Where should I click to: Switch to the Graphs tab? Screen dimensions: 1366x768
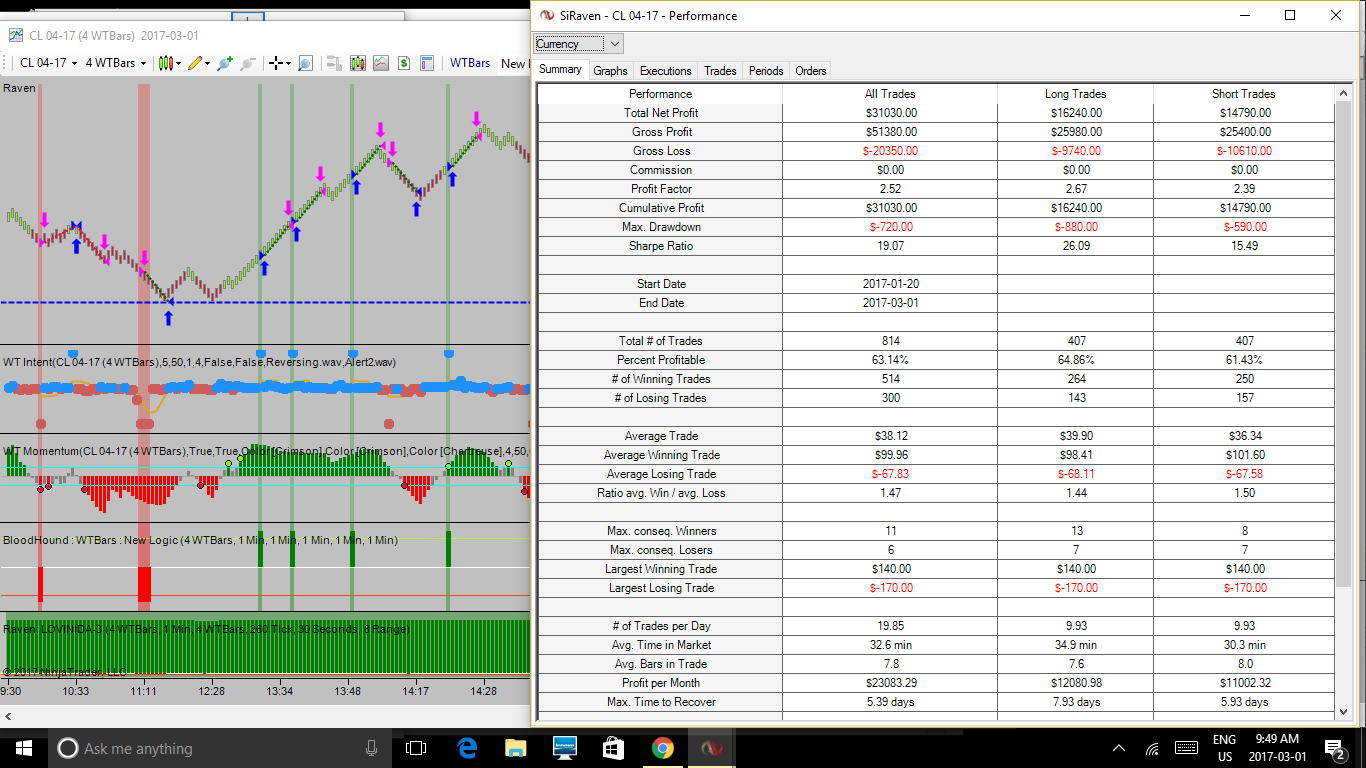pyautogui.click(x=610, y=71)
